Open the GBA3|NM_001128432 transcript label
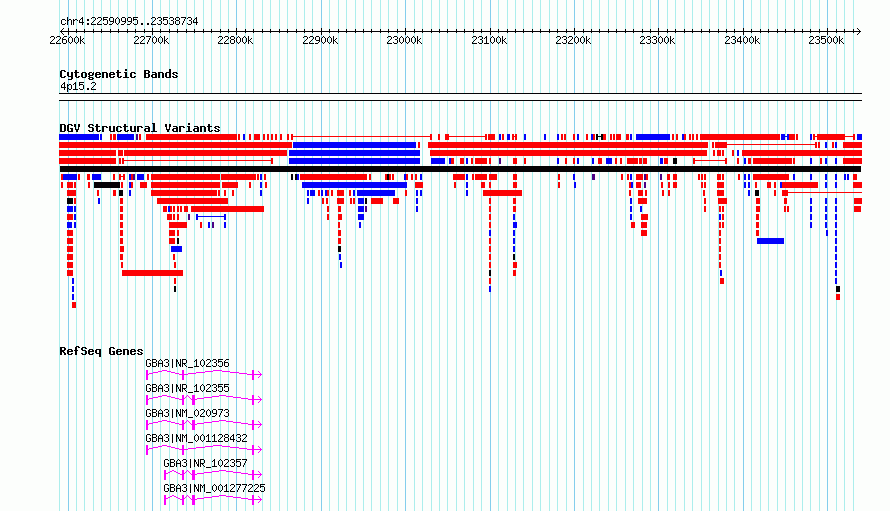 tap(196, 438)
